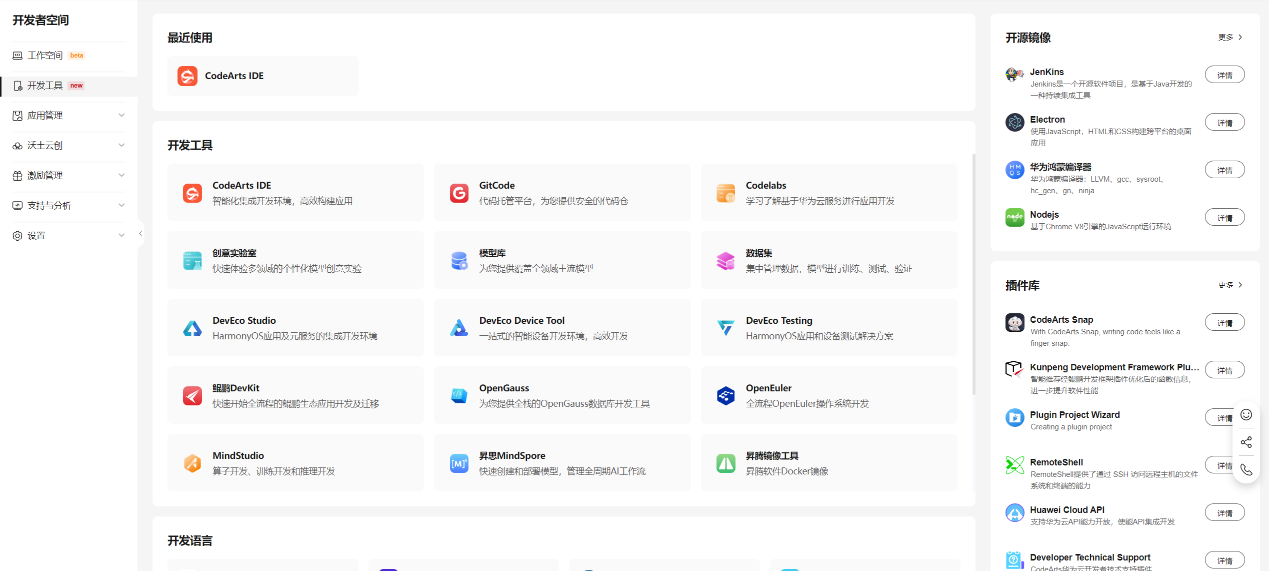Click 详情 button for Electron
Screen dimensions: 1269x571
[1225, 122]
